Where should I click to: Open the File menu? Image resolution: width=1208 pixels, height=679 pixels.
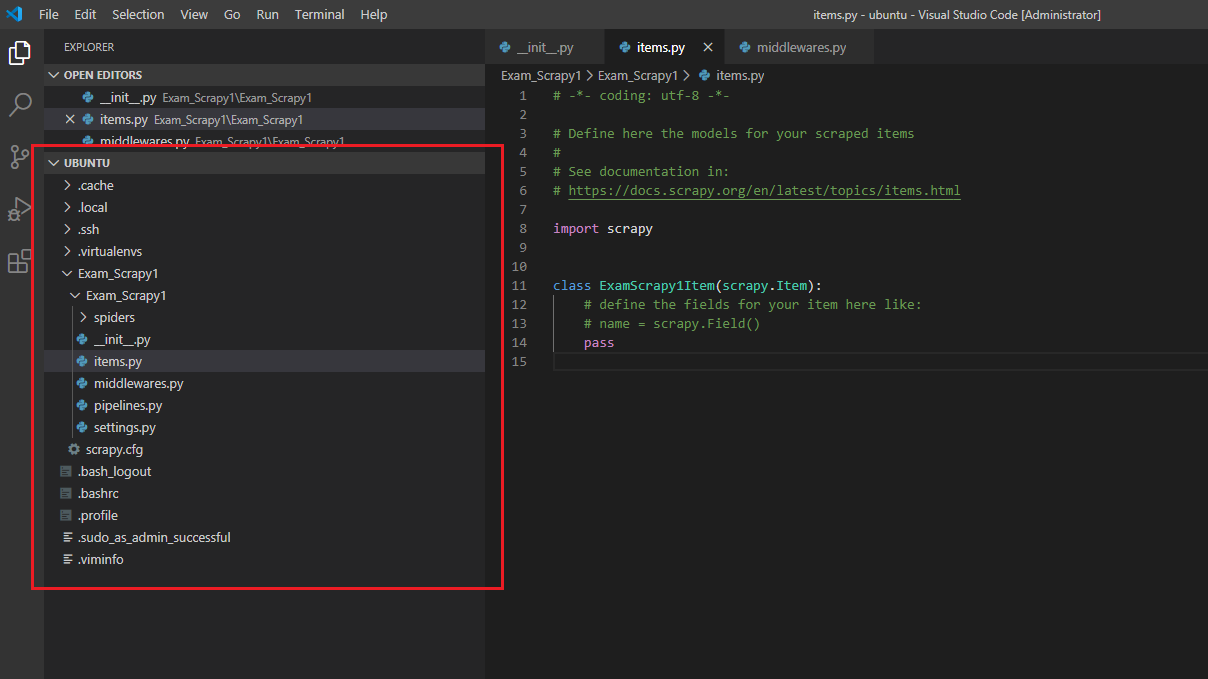(x=49, y=14)
